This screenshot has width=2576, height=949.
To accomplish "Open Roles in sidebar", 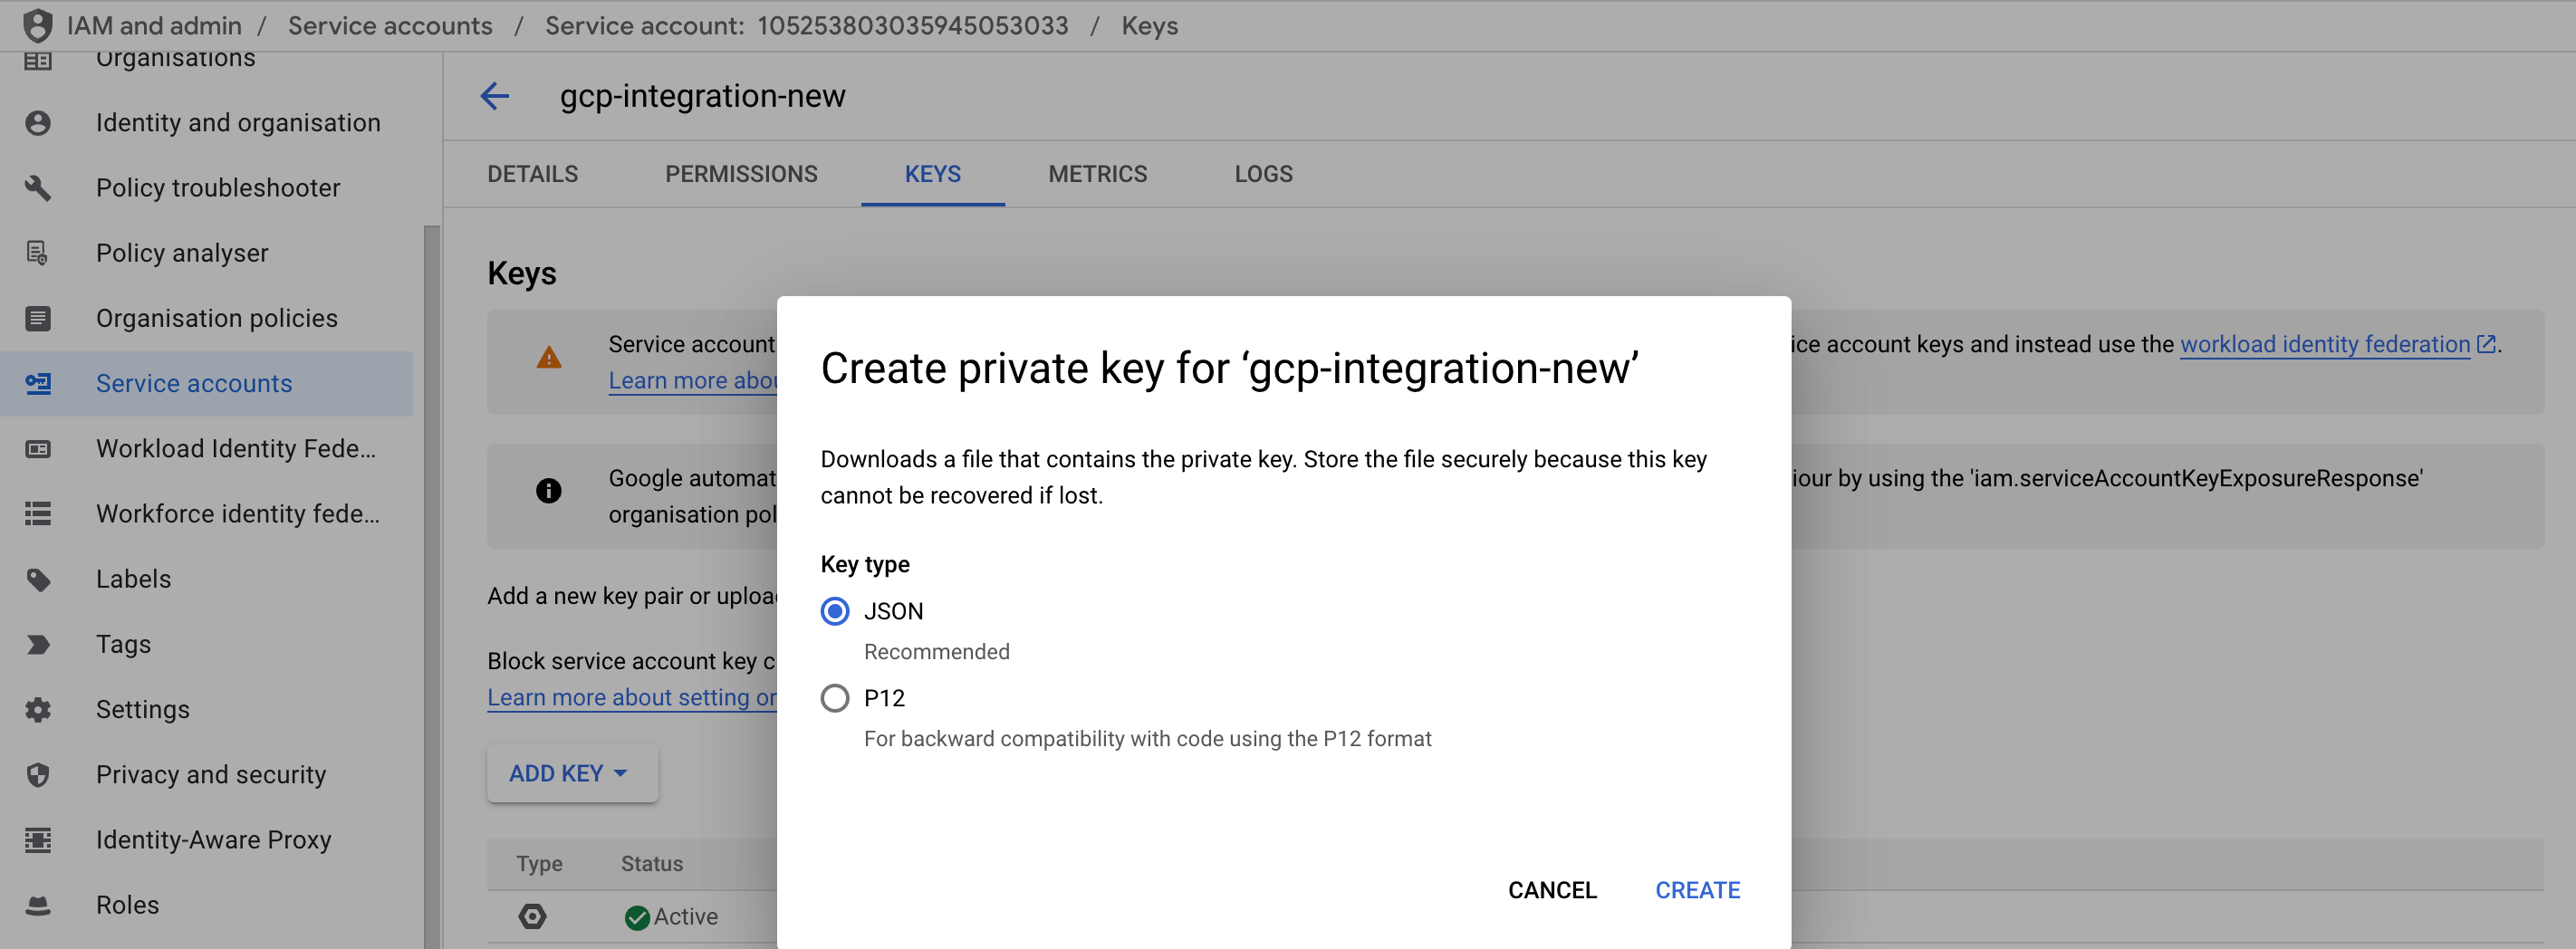I will tap(206, 905).
